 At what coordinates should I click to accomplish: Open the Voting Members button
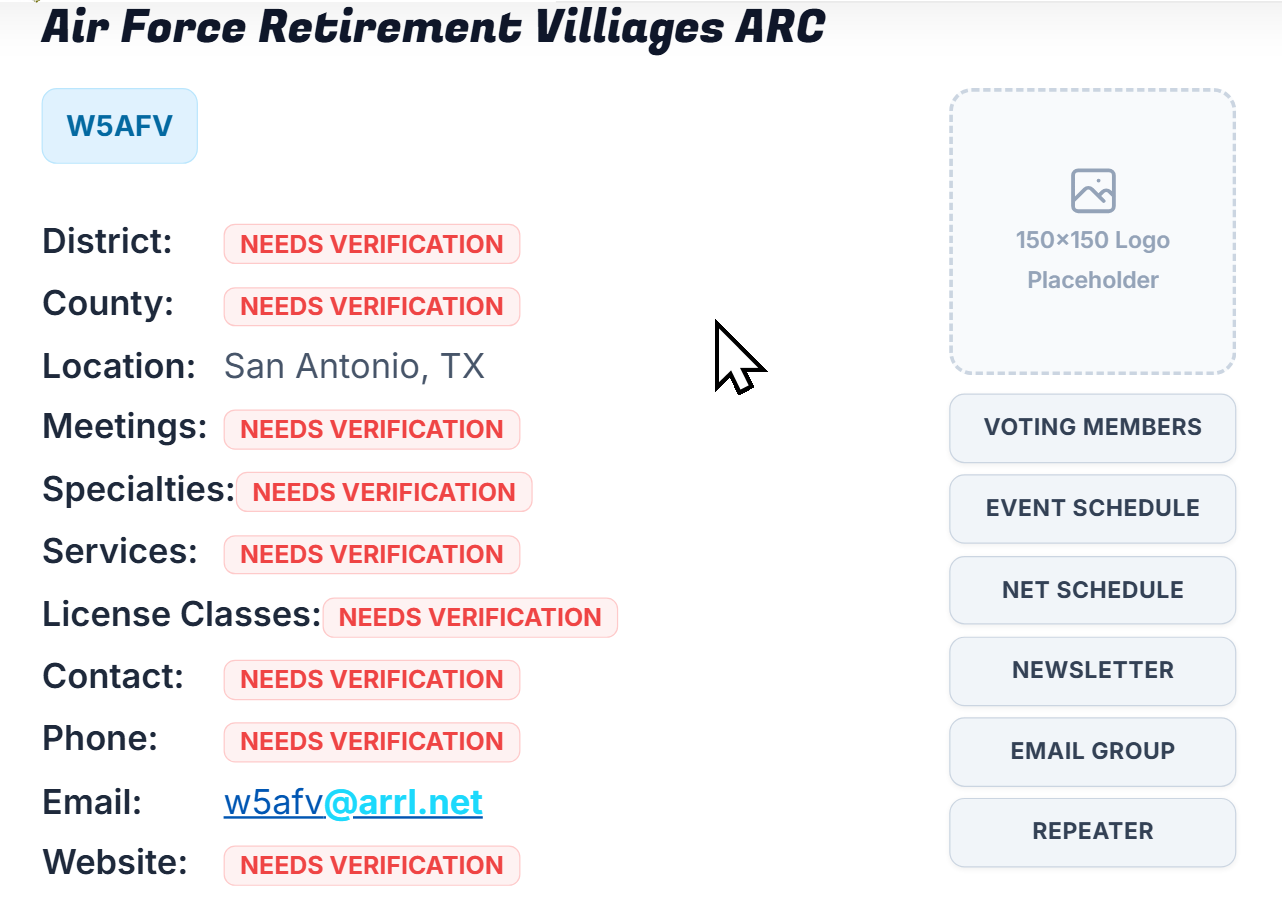pyautogui.click(x=1093, y=428)
